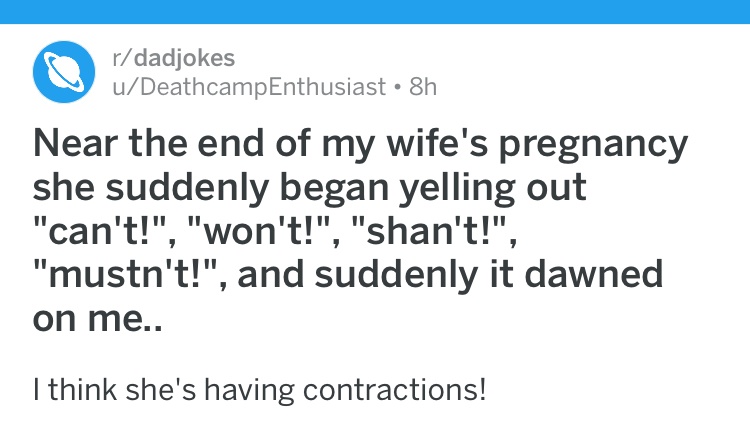
Task: Click the quoted word "shan't!" in title
Action: (x=433, y=231)
